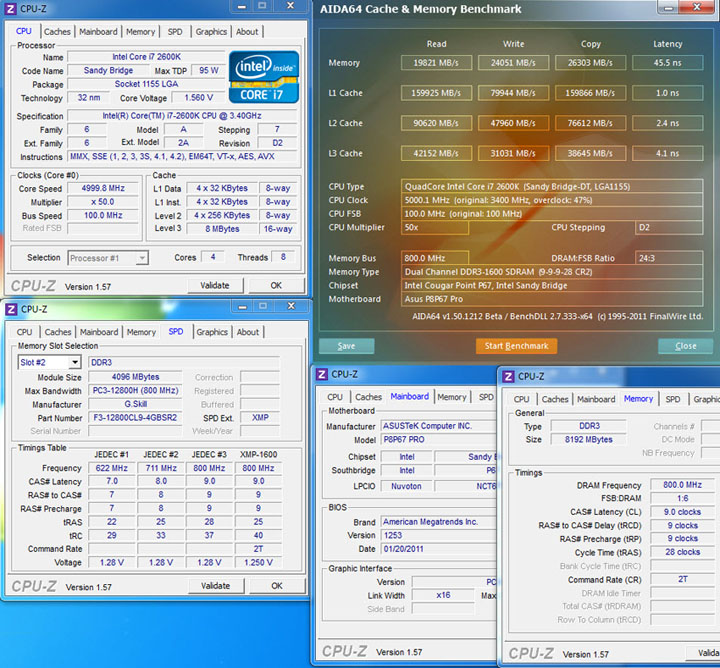Switch to the Caches tab in the Mainboard CPU-Z window
The width and height of the screenshot is (720, 668).
coord(368,397)
